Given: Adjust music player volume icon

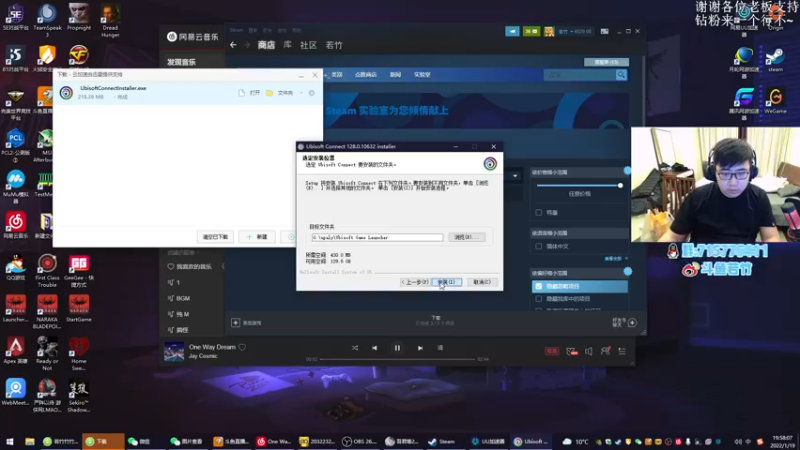Looking at the screenshot, I should pyautogui.click(x=588, y=351).
